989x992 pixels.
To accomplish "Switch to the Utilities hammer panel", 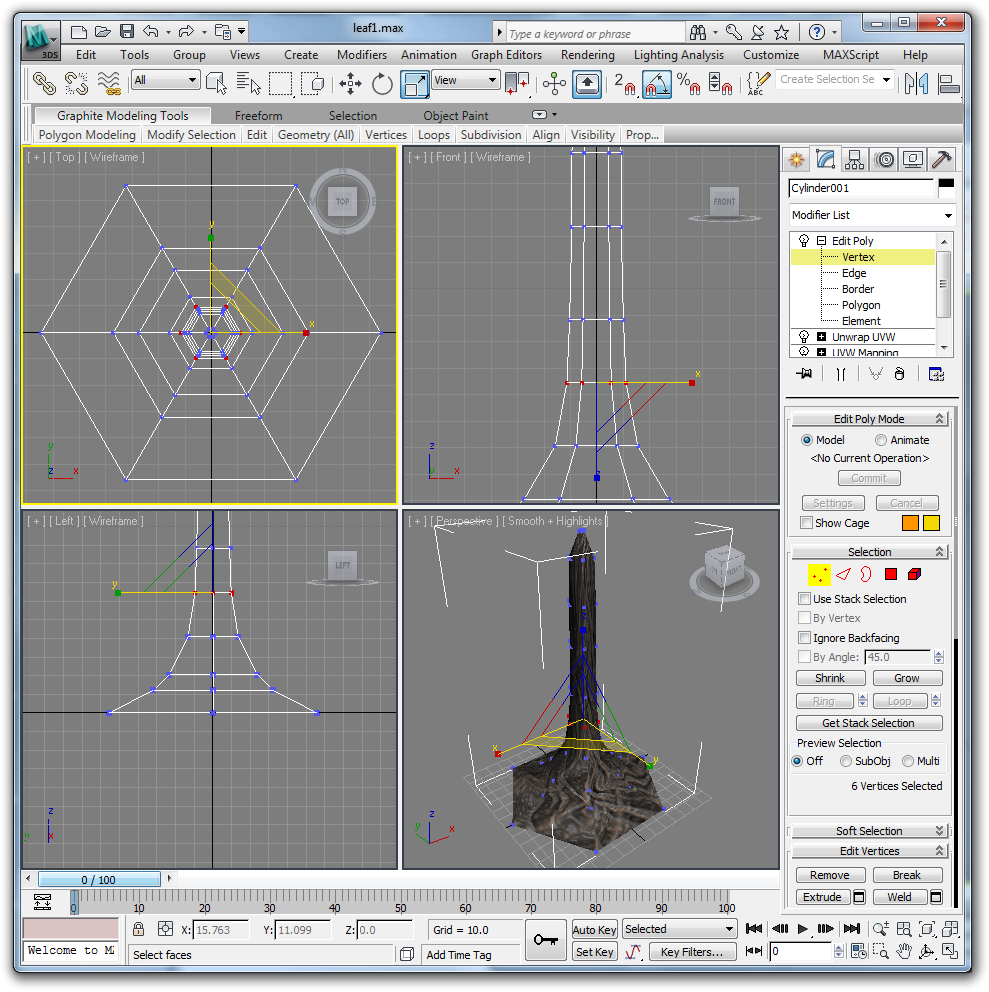I will coord(941,159).
